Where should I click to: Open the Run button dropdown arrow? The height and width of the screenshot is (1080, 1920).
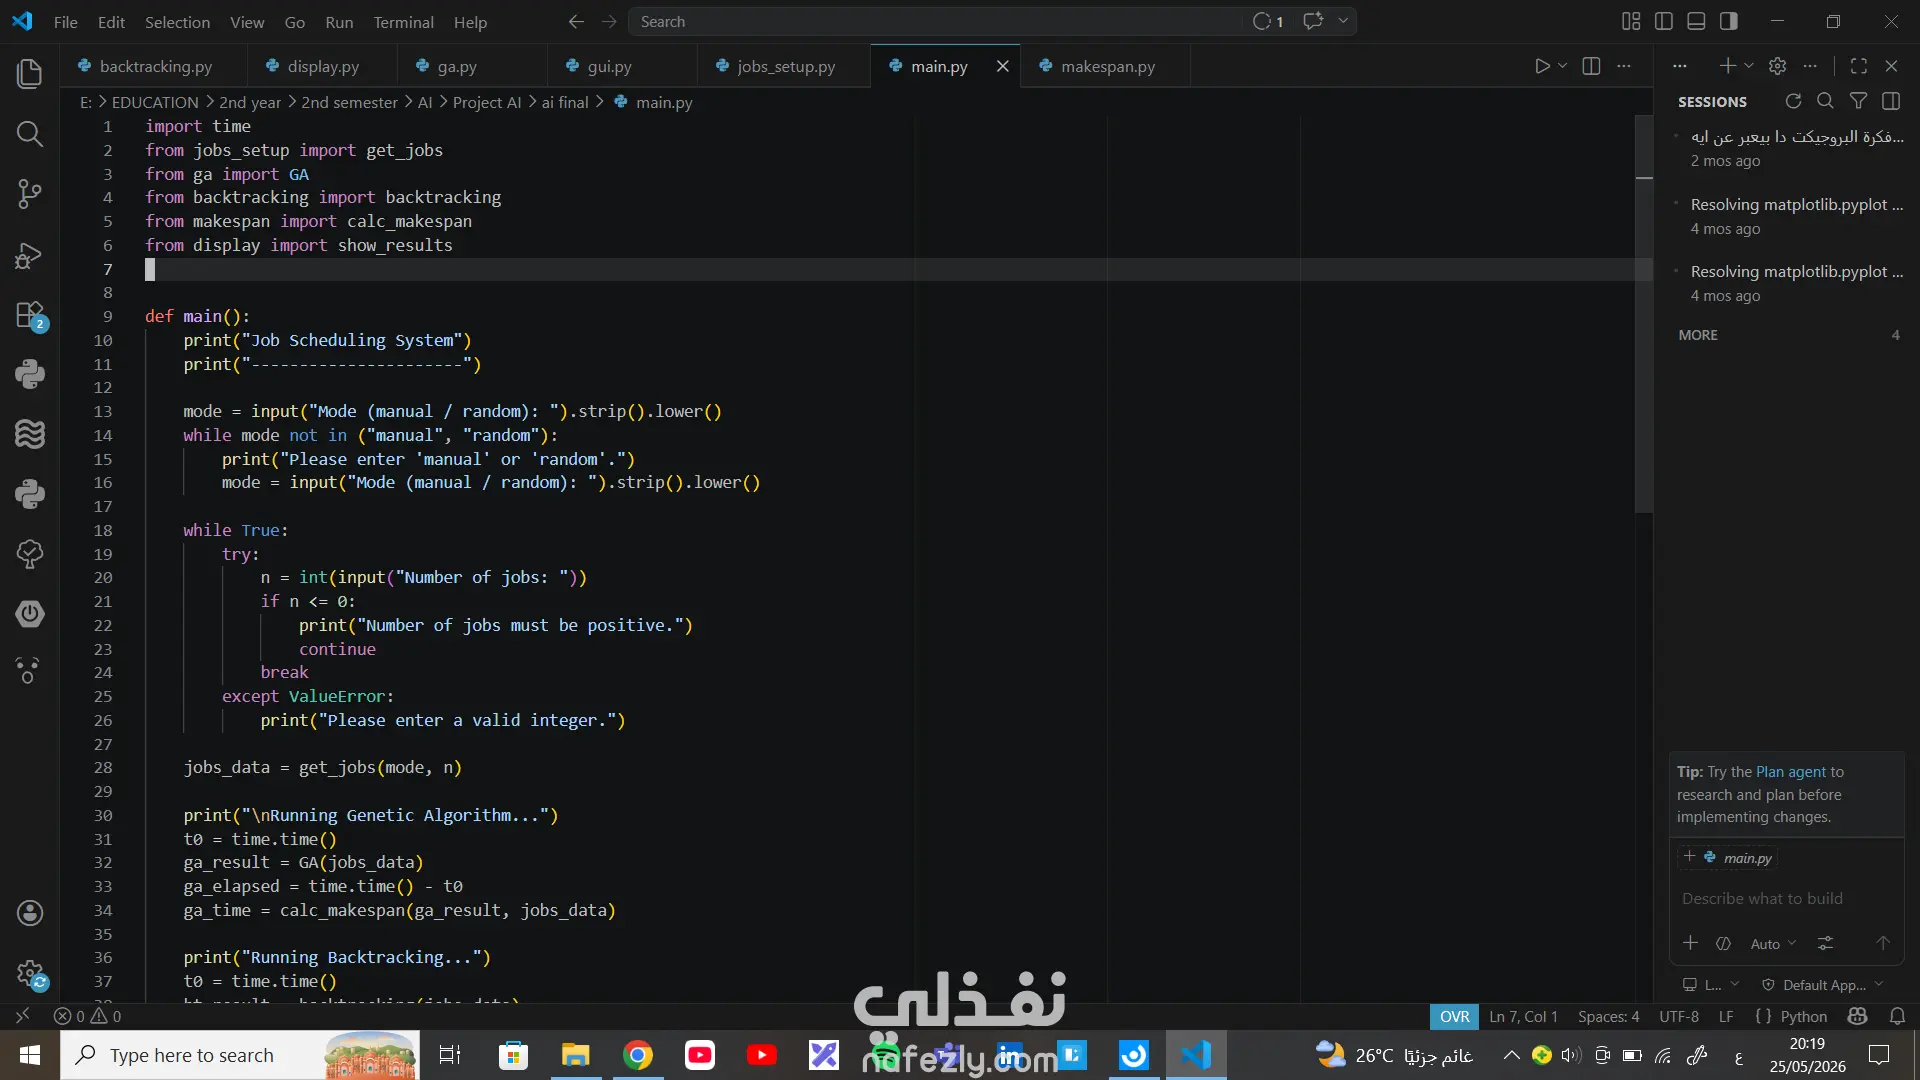click(x=1562, y=66)
